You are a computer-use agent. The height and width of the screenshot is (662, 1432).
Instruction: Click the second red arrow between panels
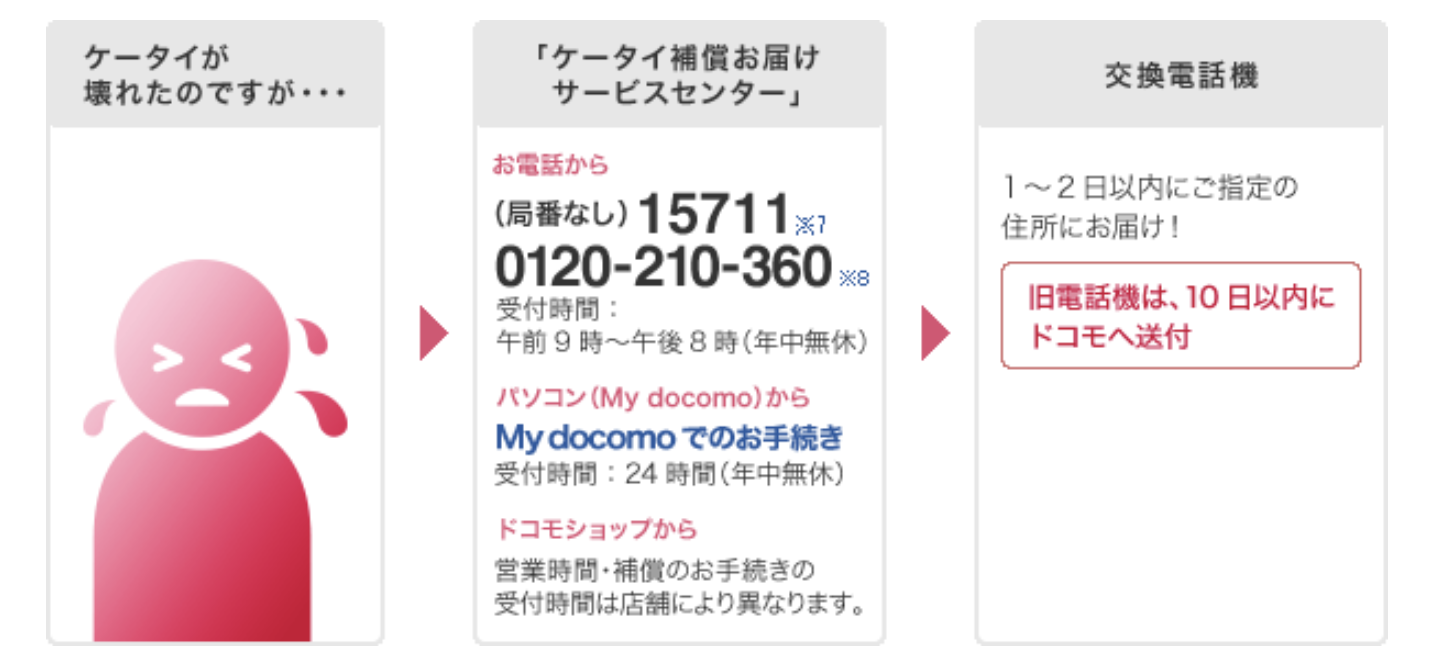[x=935, y=333]
